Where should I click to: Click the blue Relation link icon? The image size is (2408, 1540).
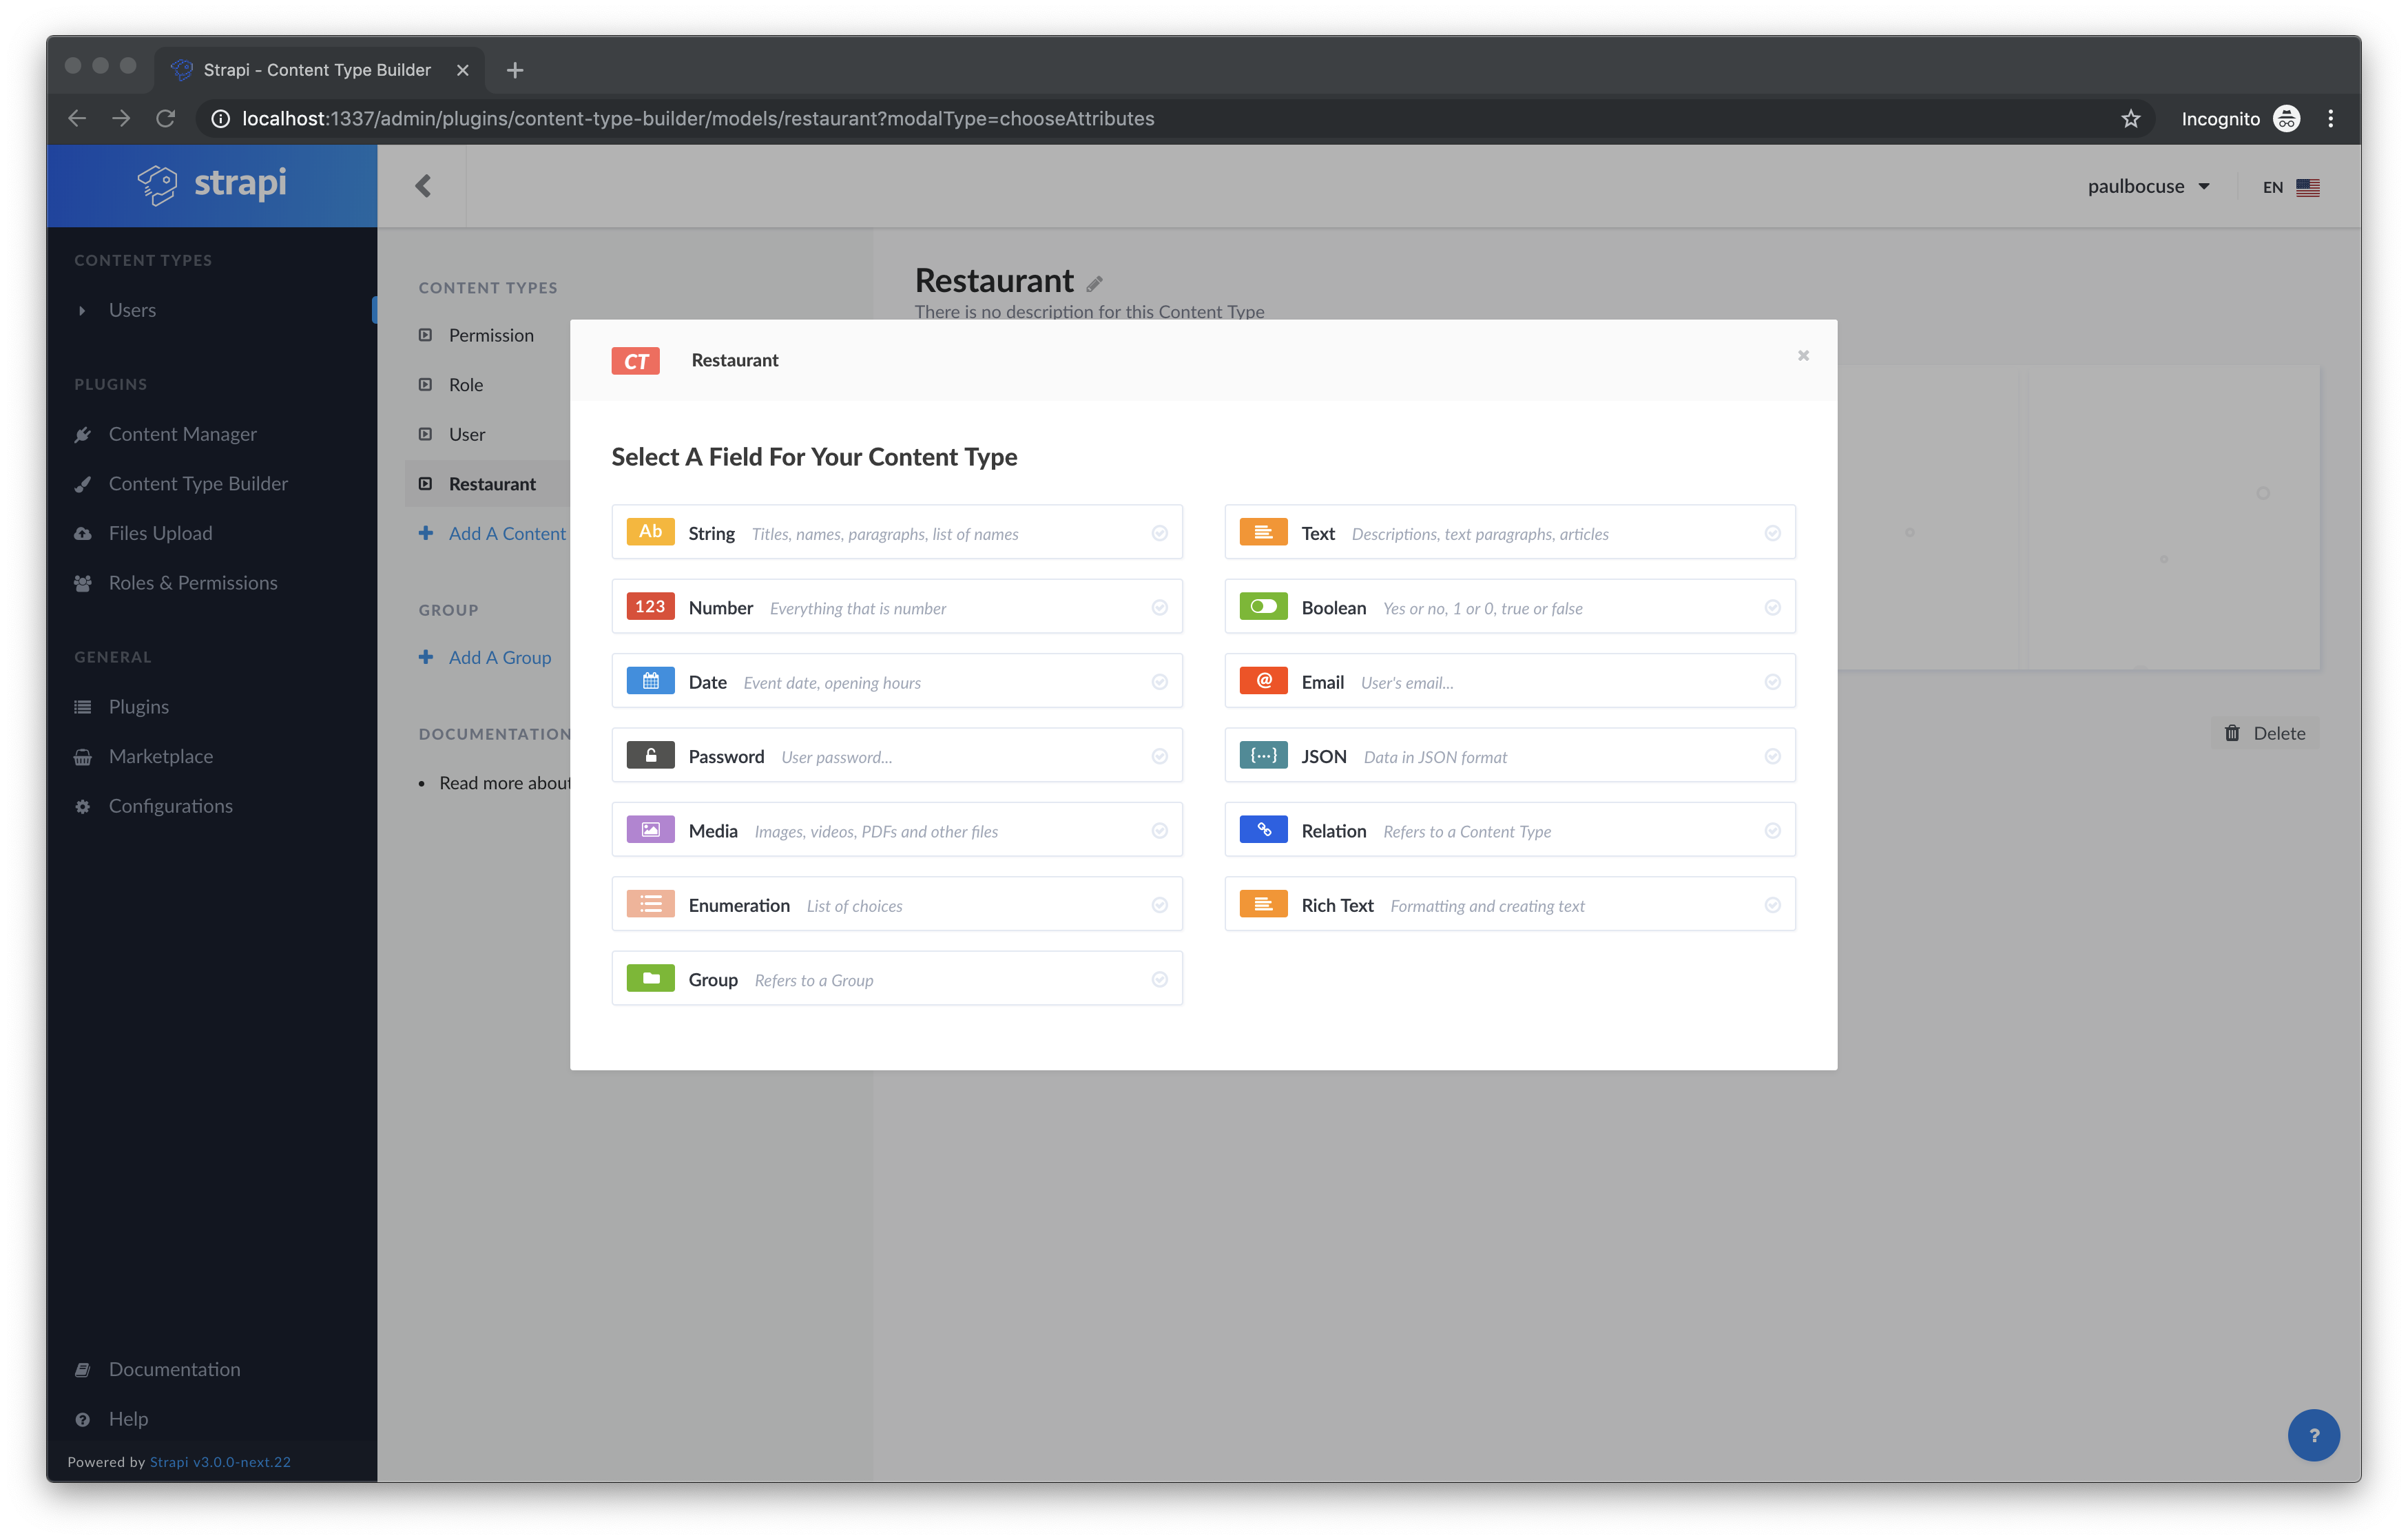tap(1263, 830)
